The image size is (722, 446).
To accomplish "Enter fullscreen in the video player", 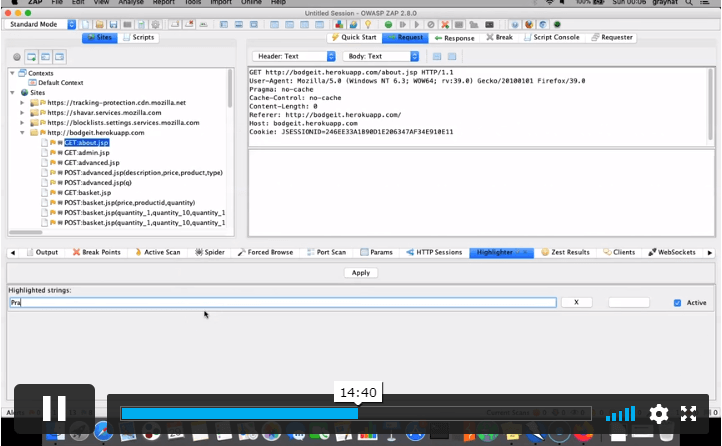I will tap(688, 413).
